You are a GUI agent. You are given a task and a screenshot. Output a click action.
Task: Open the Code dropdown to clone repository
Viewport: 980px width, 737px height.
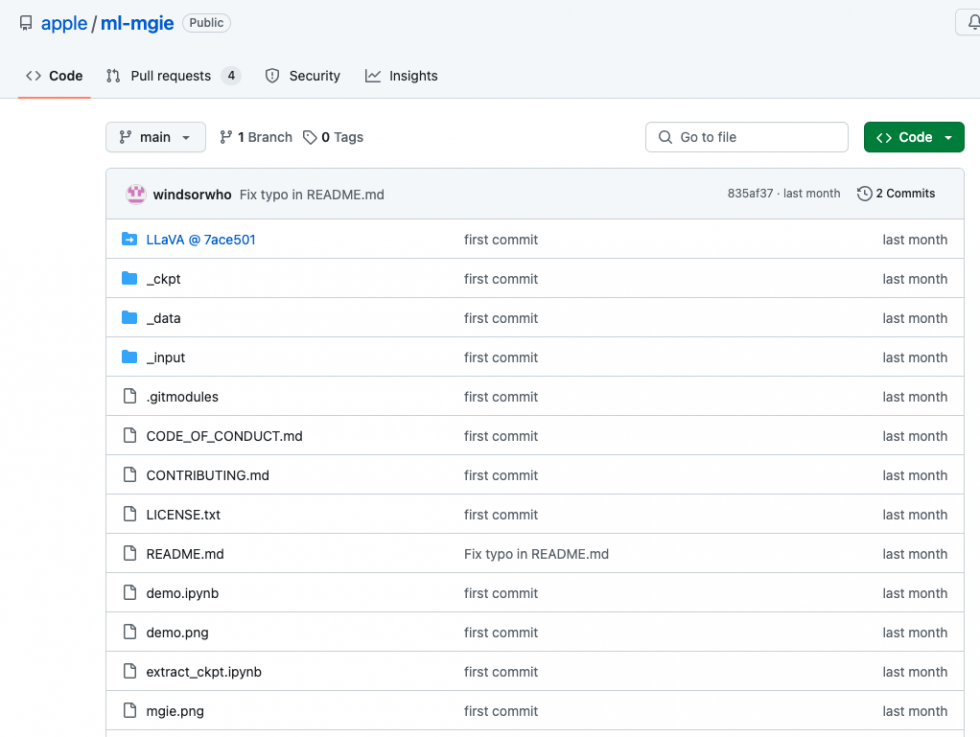[914, 137]
